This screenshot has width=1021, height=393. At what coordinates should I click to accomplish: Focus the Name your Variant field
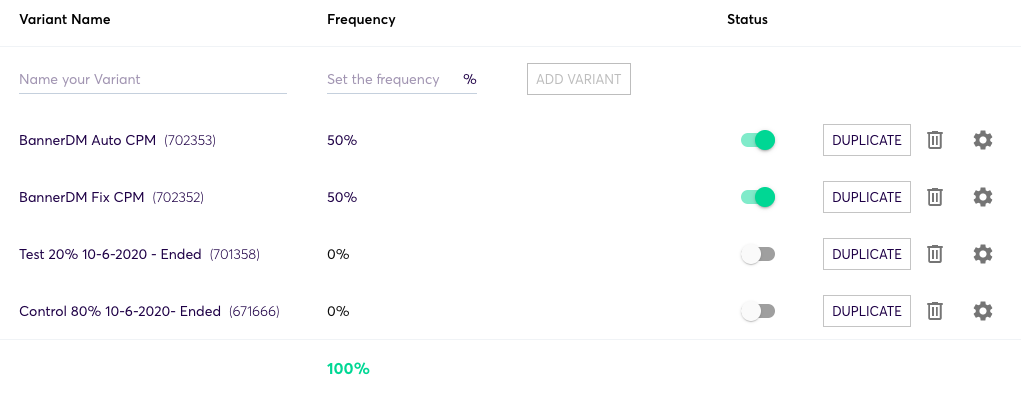(153, 79)
